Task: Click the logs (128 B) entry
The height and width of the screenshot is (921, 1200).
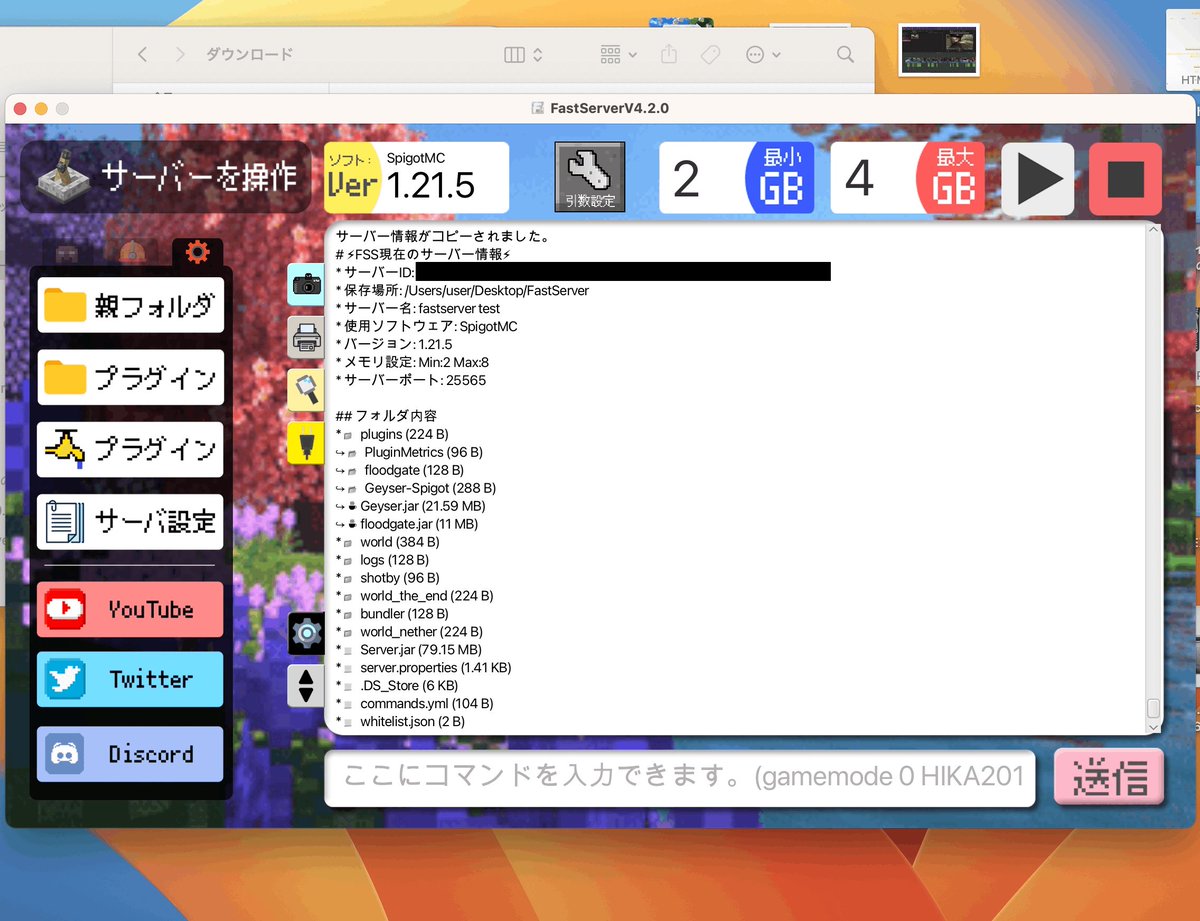Action: (382, 560)
